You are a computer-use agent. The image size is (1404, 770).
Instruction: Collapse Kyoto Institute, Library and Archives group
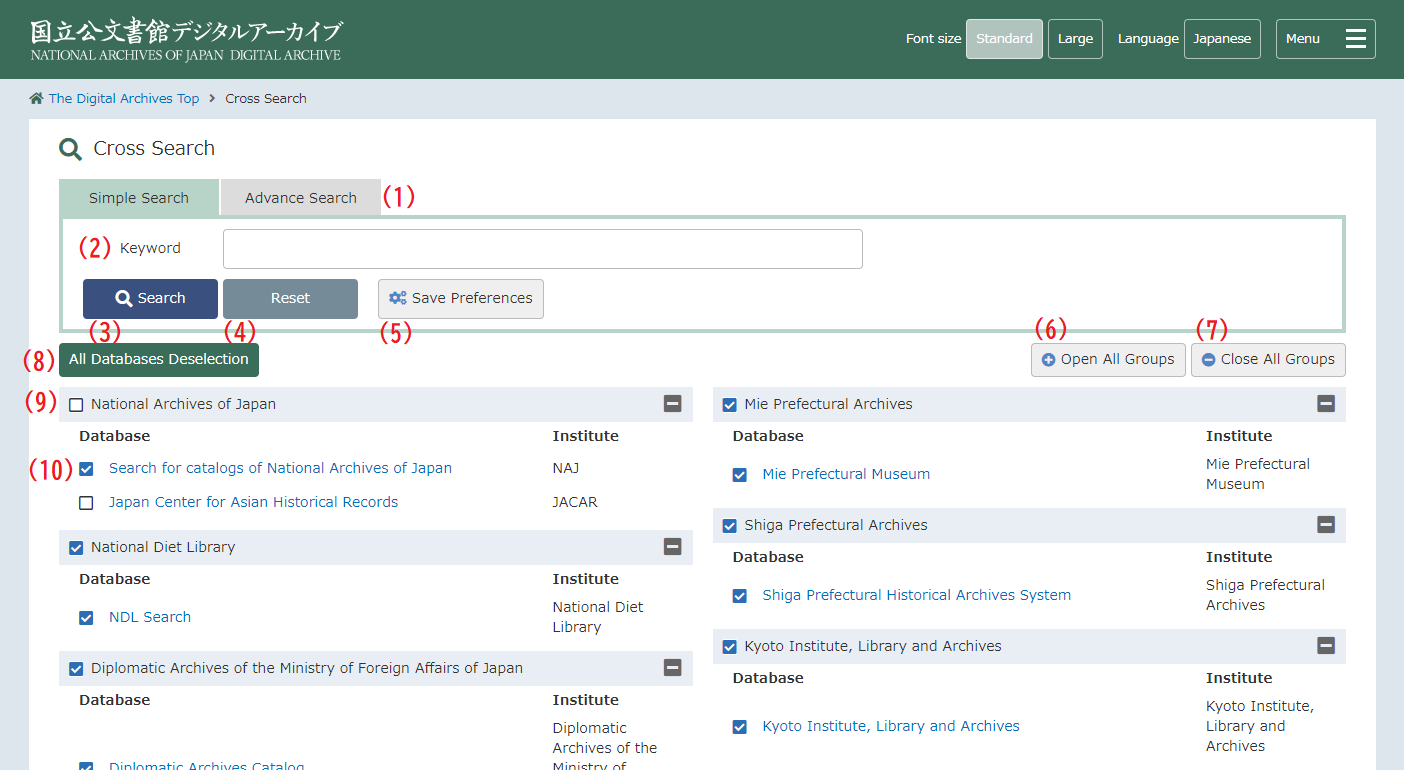tap(1326, 646)
